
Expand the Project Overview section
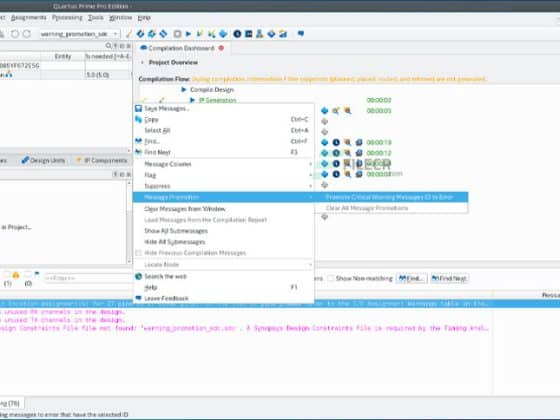tap(142, 62)
